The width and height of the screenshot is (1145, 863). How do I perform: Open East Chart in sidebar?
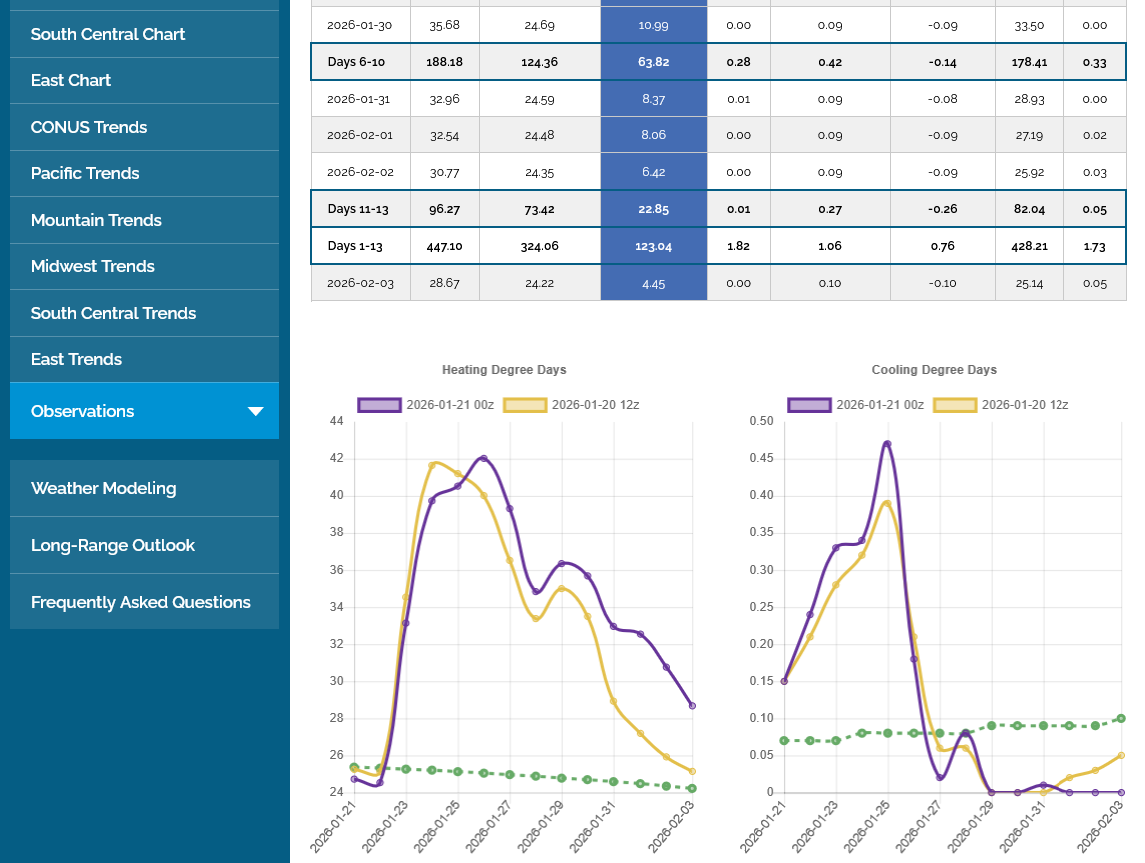click(71, 80)
